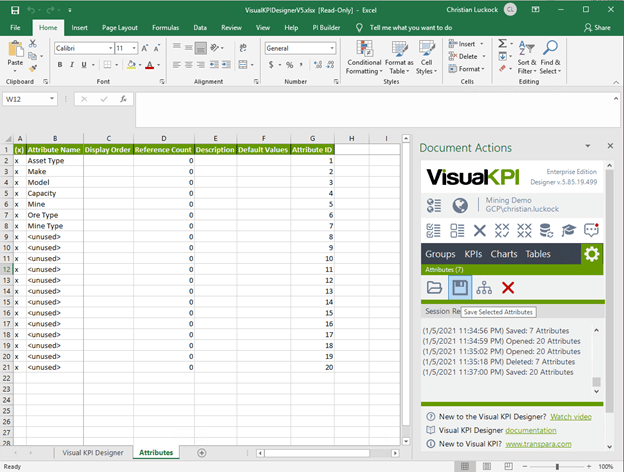Click the graduation cap training icon

569,230
